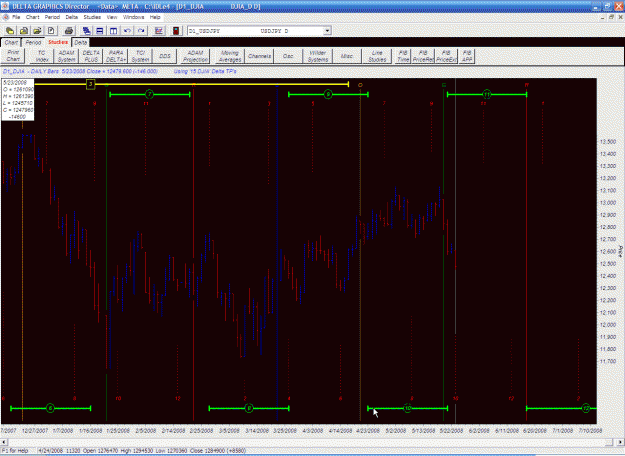Open the Help menu

tap(155, 17)
